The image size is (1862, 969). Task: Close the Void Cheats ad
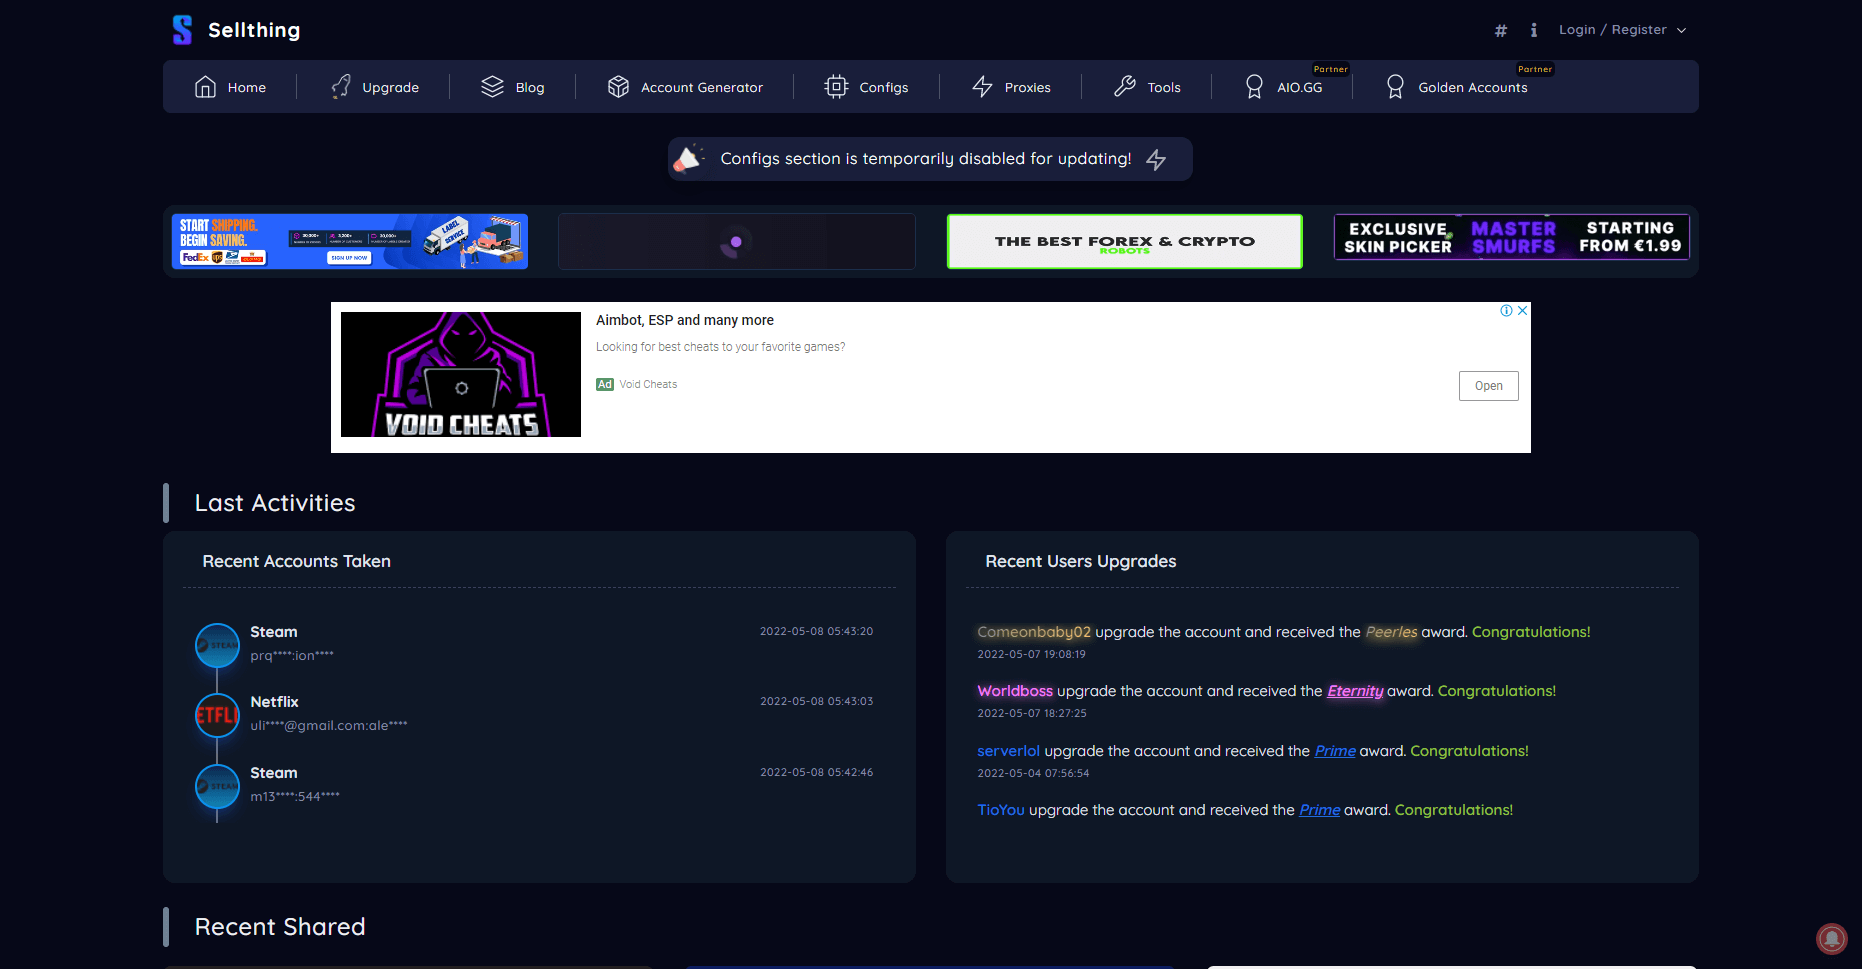pyautogui.click(x=1522, y=311)
